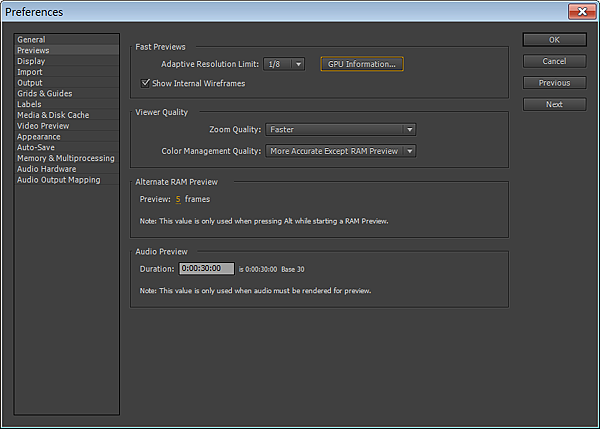Switch to Output preferences
600x429 pixels.
pyautogui.click(x=67, y=83)
